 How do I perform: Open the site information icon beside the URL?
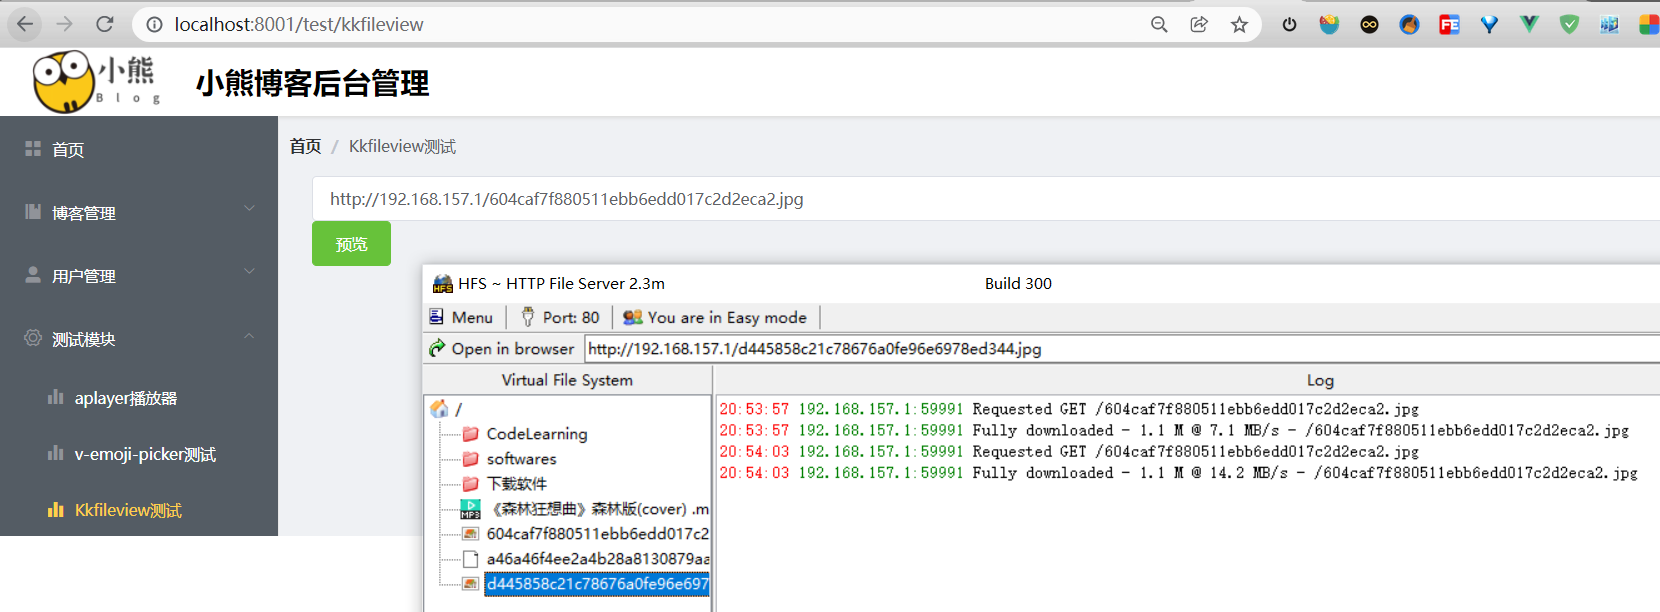(x=154, y=24)
